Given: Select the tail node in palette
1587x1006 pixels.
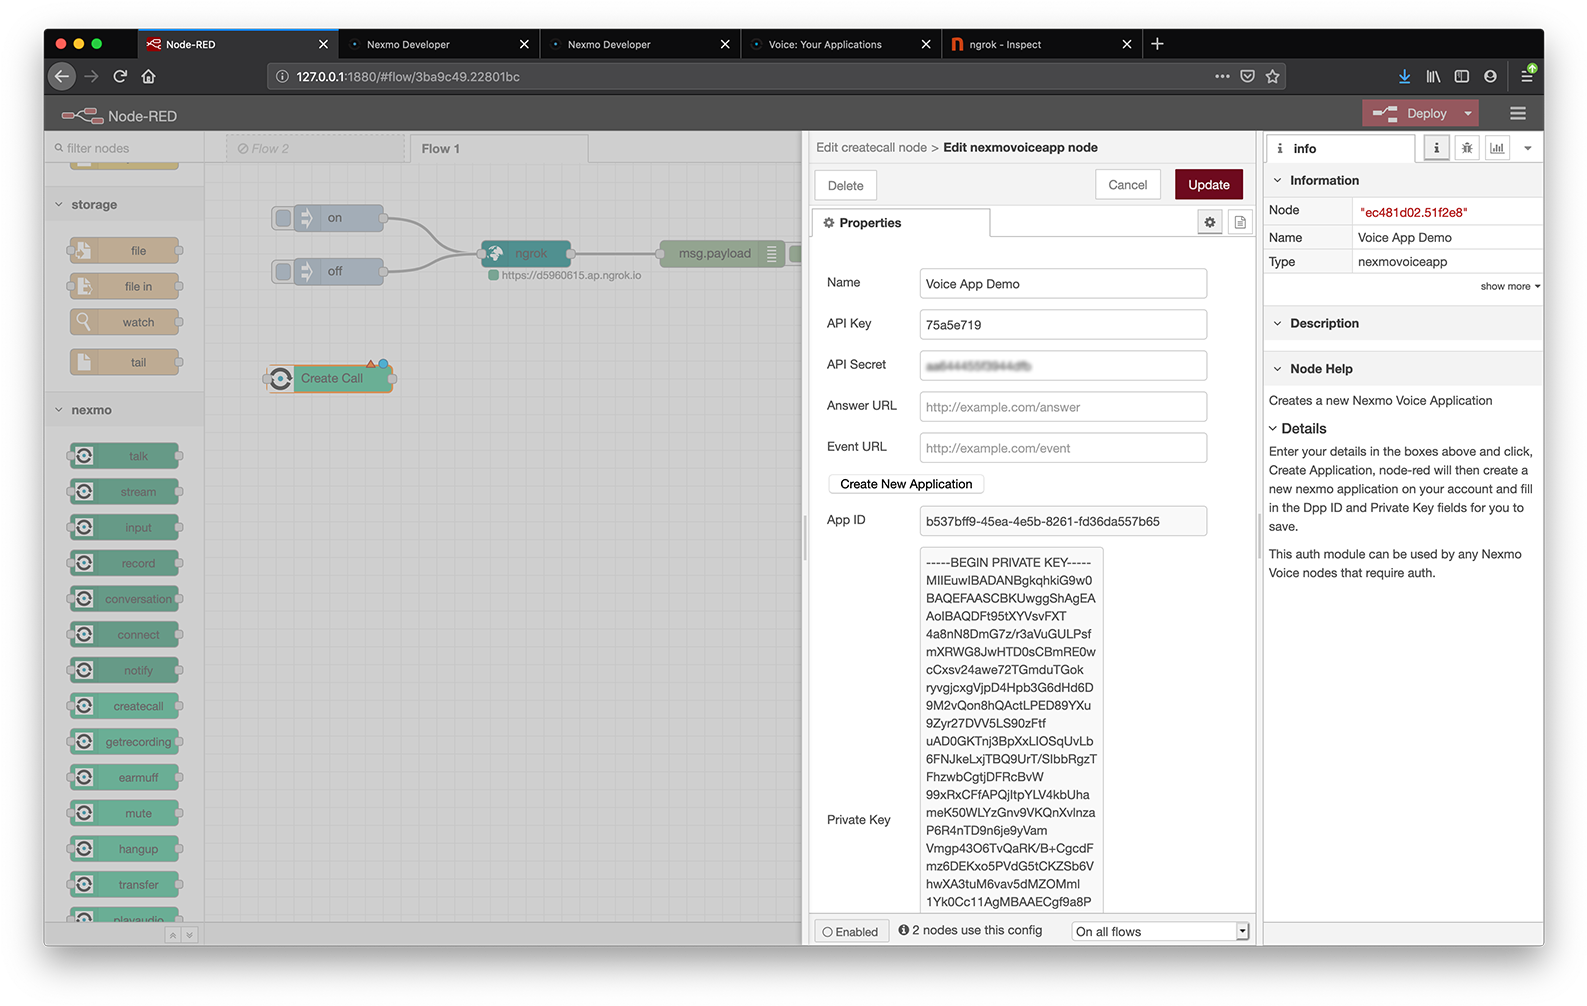Looking at the screenshot, I should 125,362.
